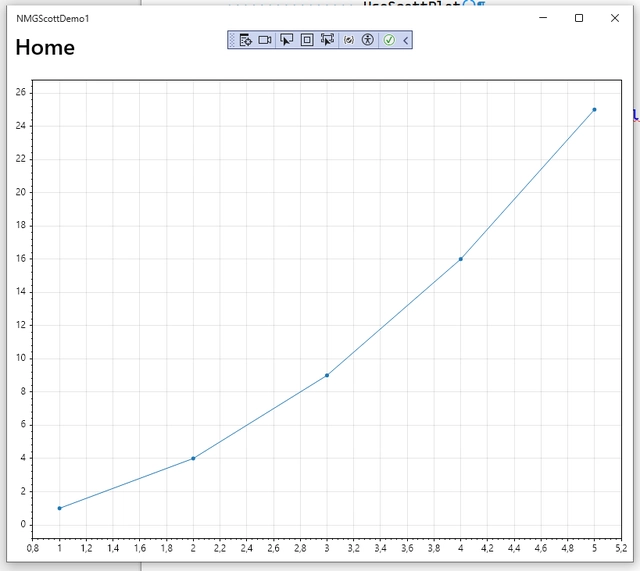Minimize the NMGScottDemo1 window
Viewport: 640px width, 571px height.
click(x=543, y=18)
